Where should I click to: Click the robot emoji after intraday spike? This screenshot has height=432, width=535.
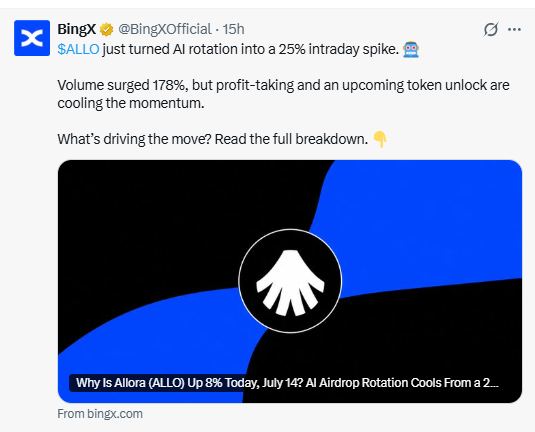tap(411, 49)
